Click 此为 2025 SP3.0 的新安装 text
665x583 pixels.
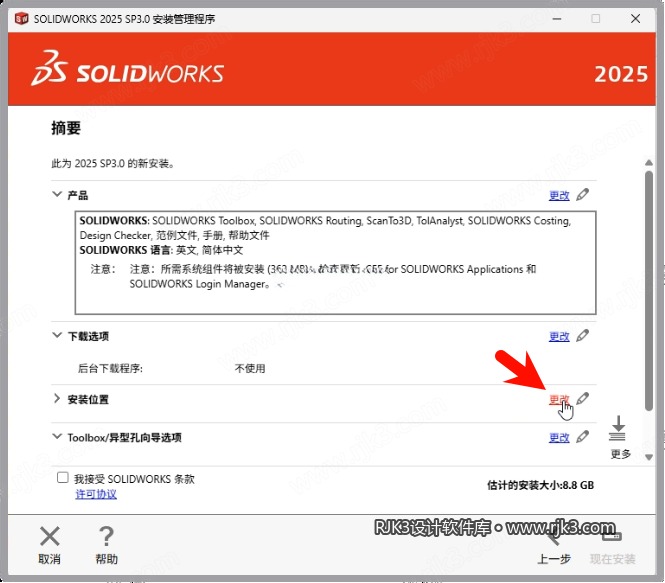[x=113, y=163]
